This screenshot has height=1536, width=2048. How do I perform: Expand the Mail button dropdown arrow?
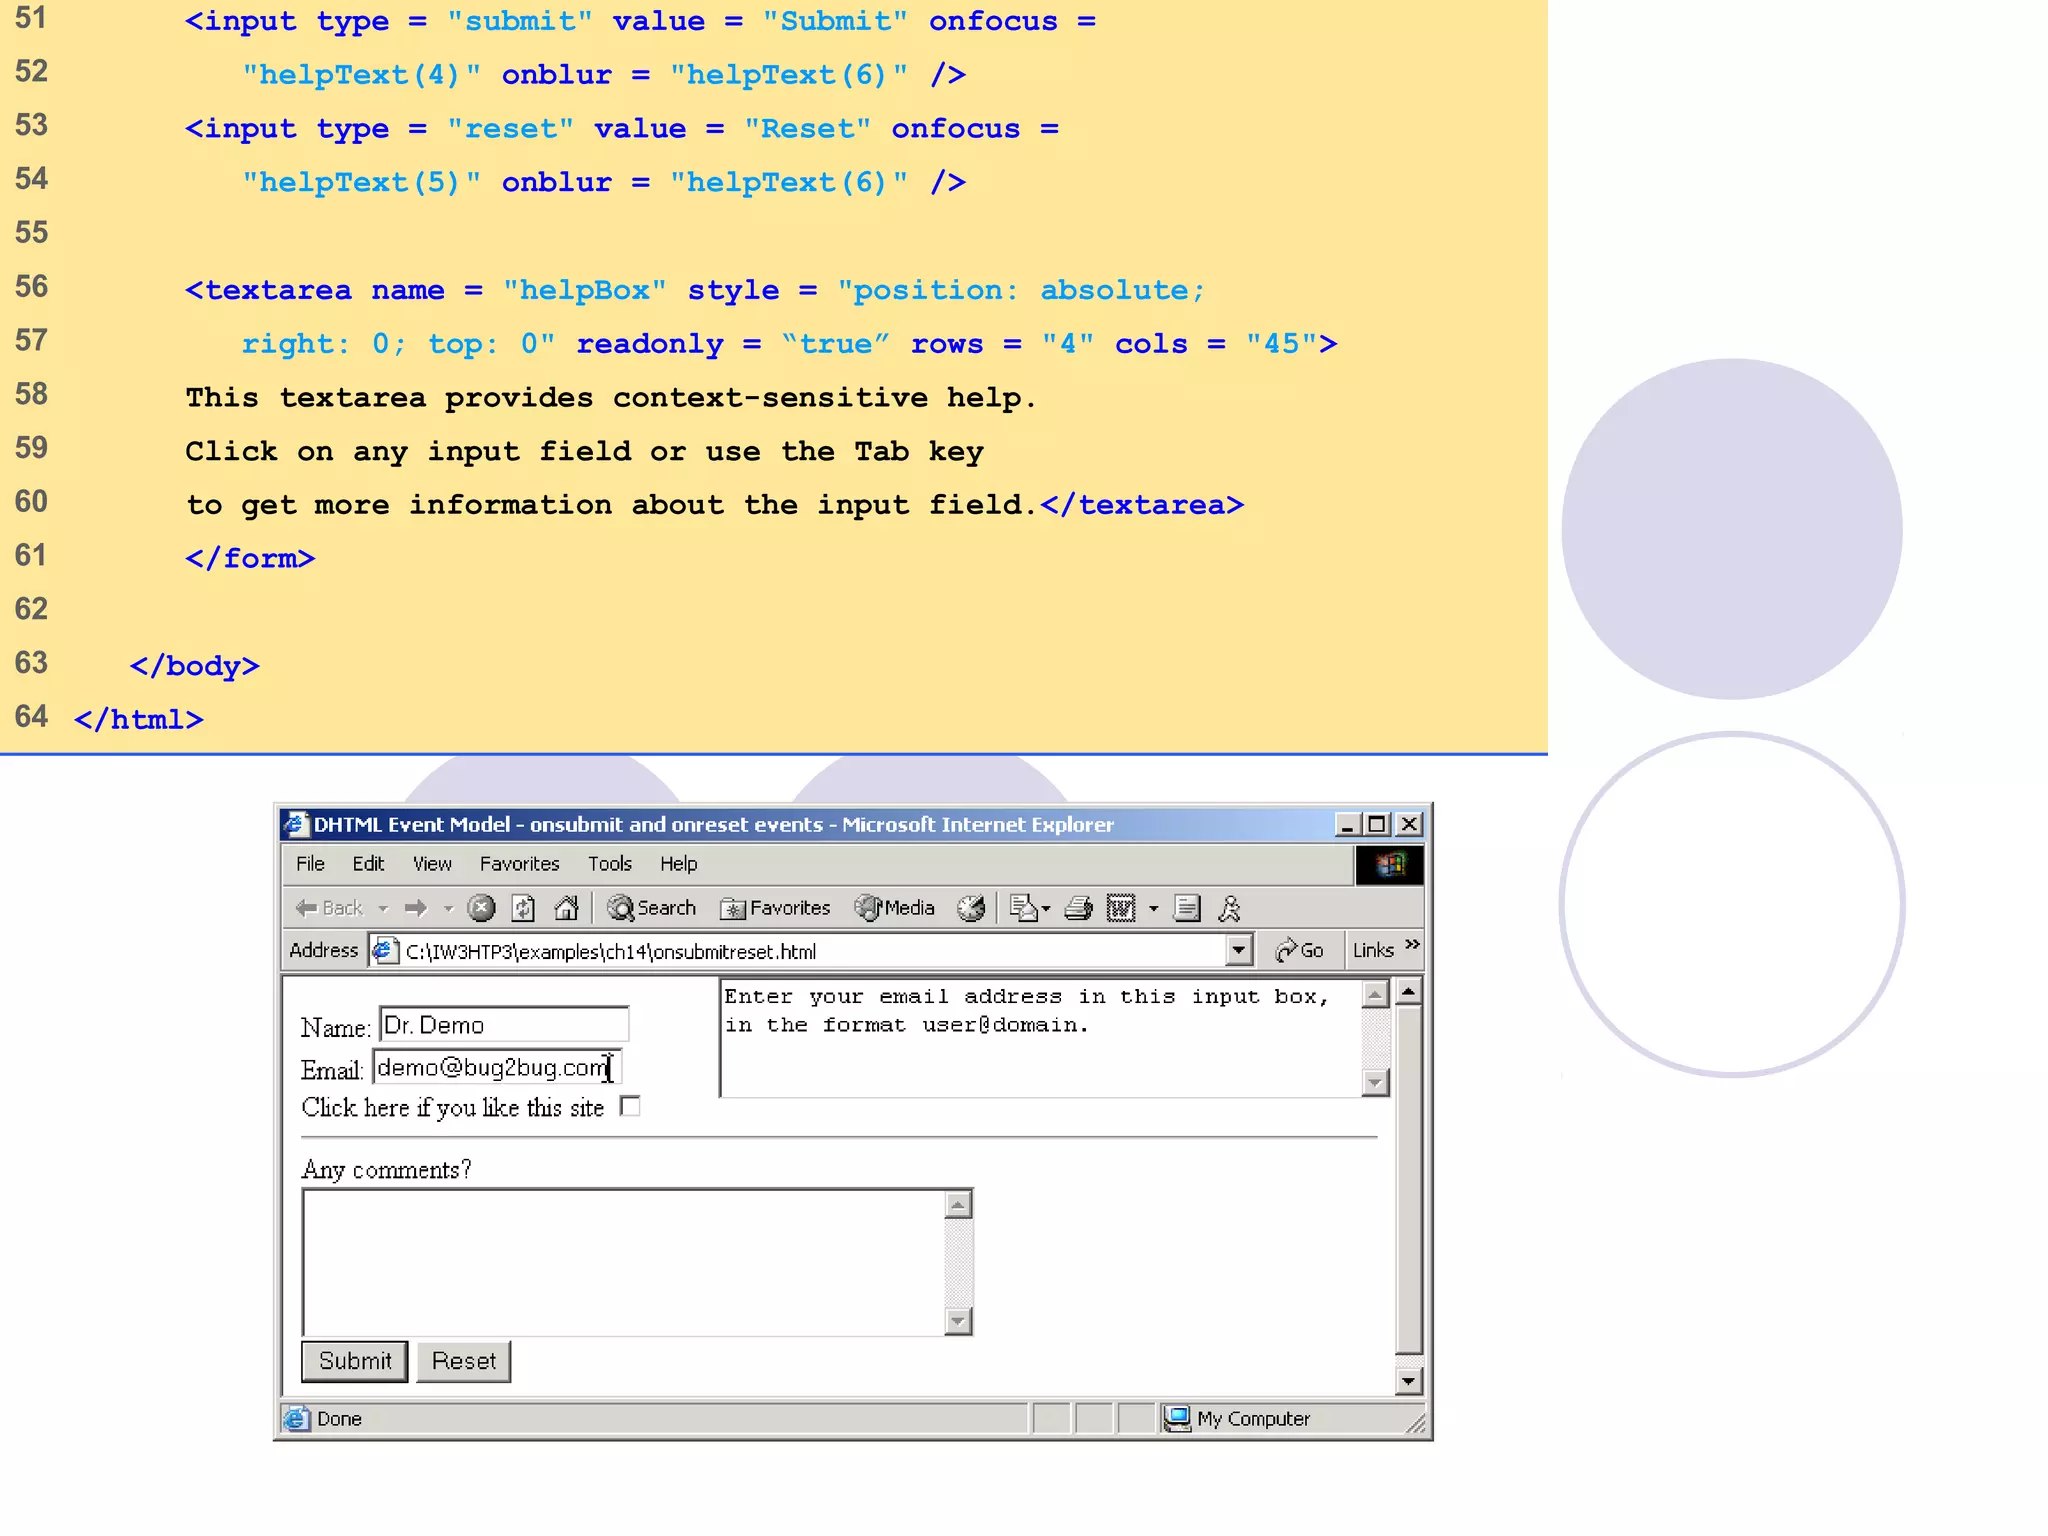point(1046,909)
